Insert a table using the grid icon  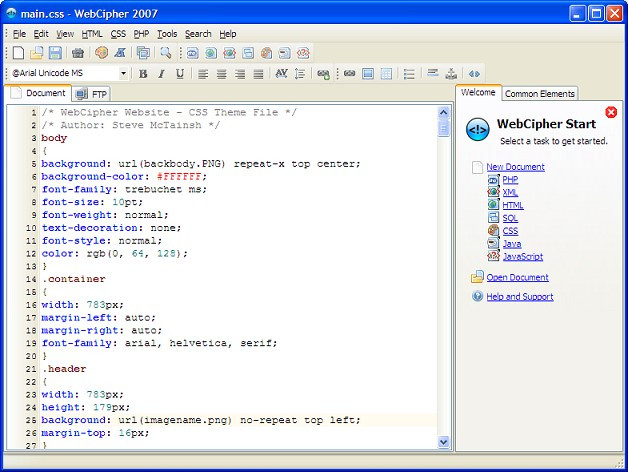(386, 74)
